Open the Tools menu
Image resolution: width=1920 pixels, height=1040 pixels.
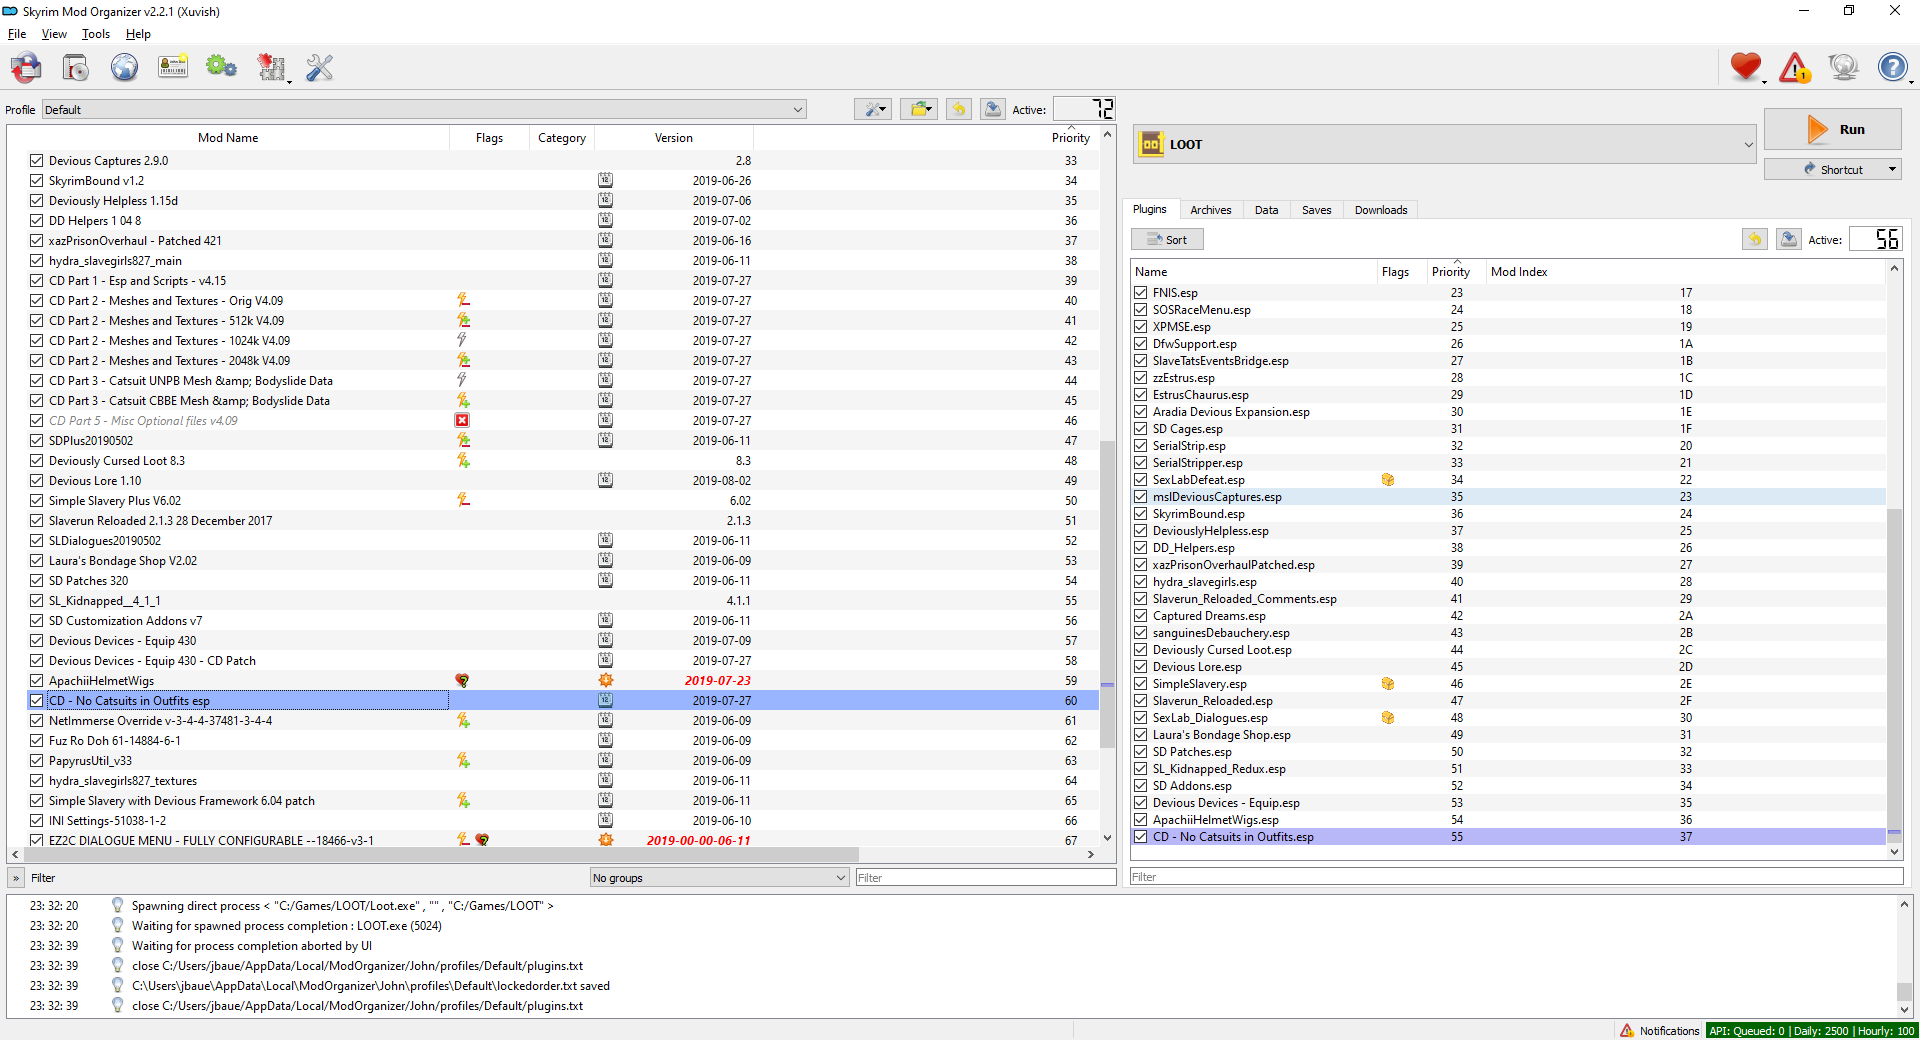point(96,34)
